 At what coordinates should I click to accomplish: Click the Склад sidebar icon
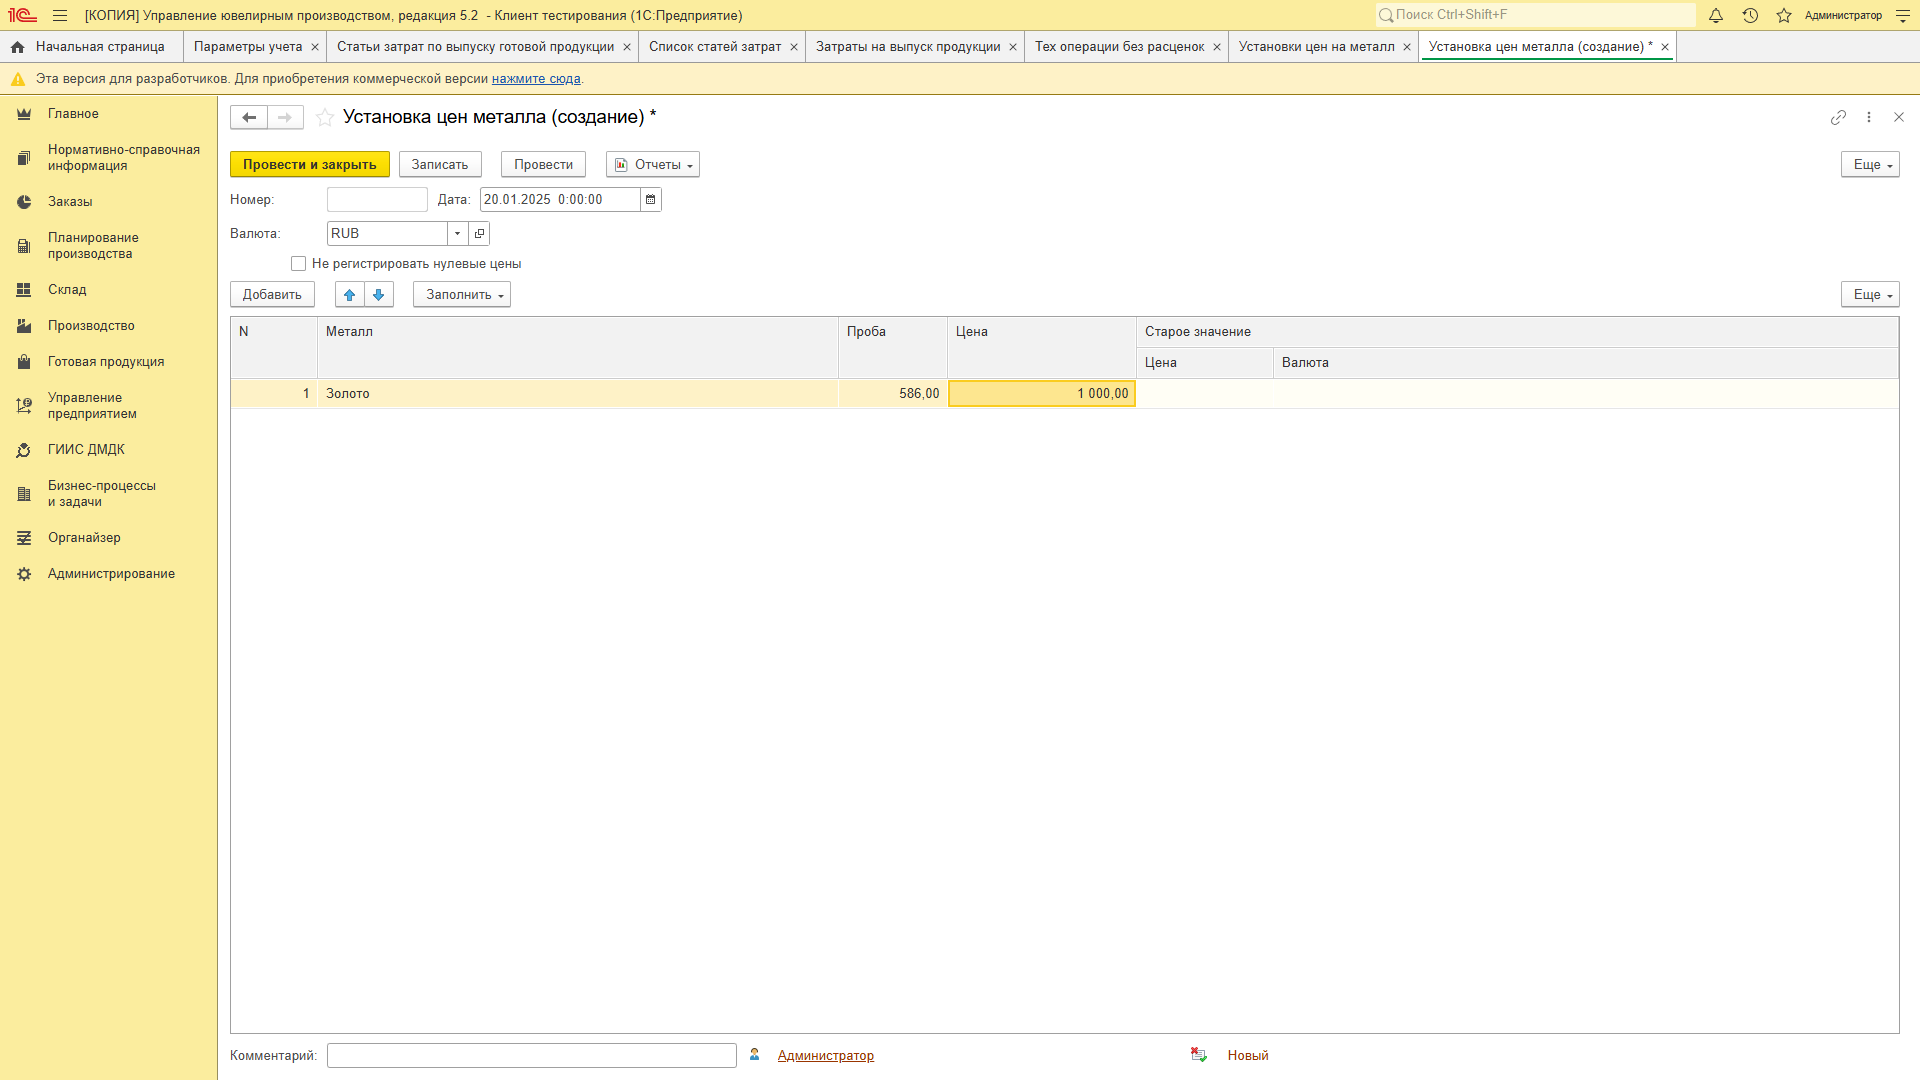24,290
